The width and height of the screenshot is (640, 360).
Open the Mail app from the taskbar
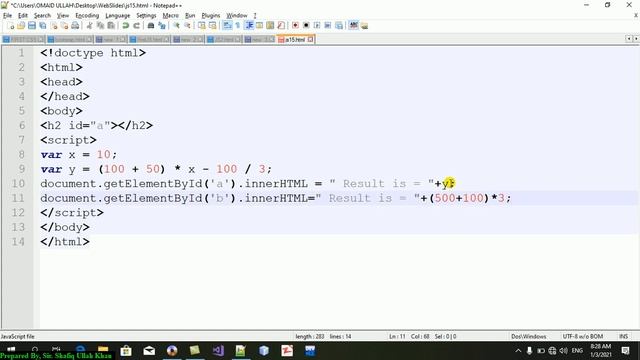[149, 351]
